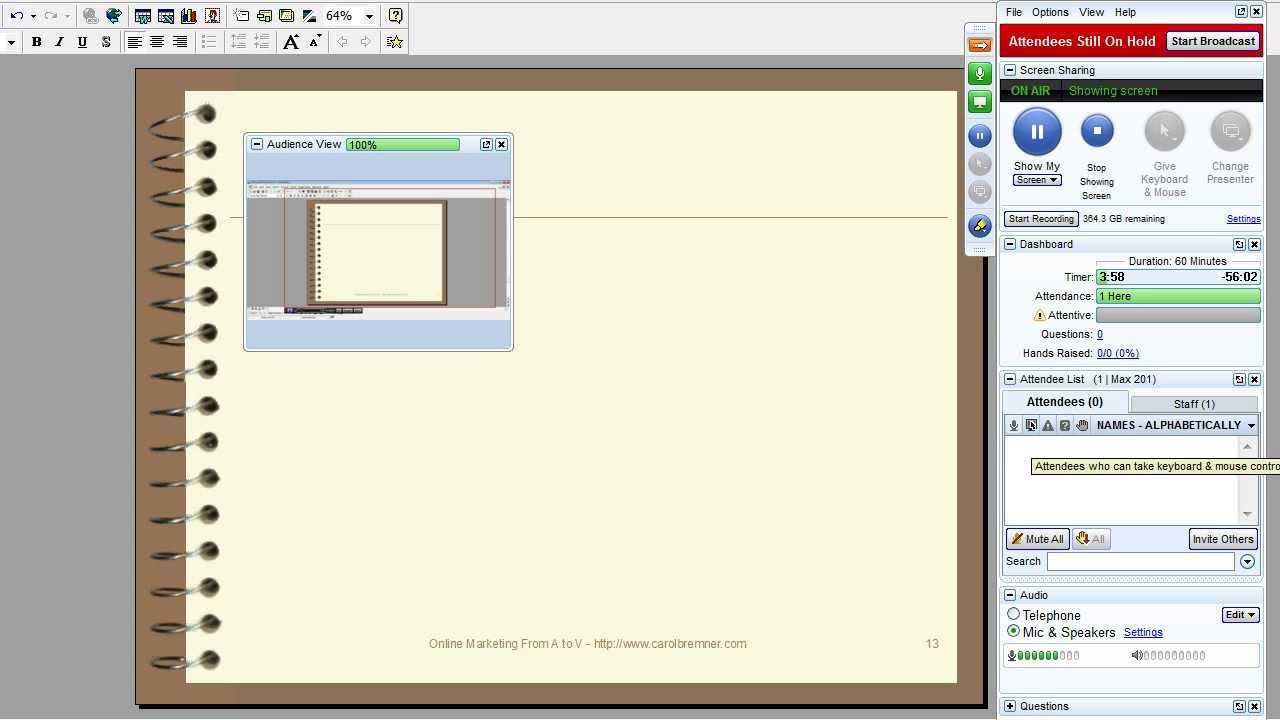Align text to the right
Screen dimensions: 1280x720
180,42
